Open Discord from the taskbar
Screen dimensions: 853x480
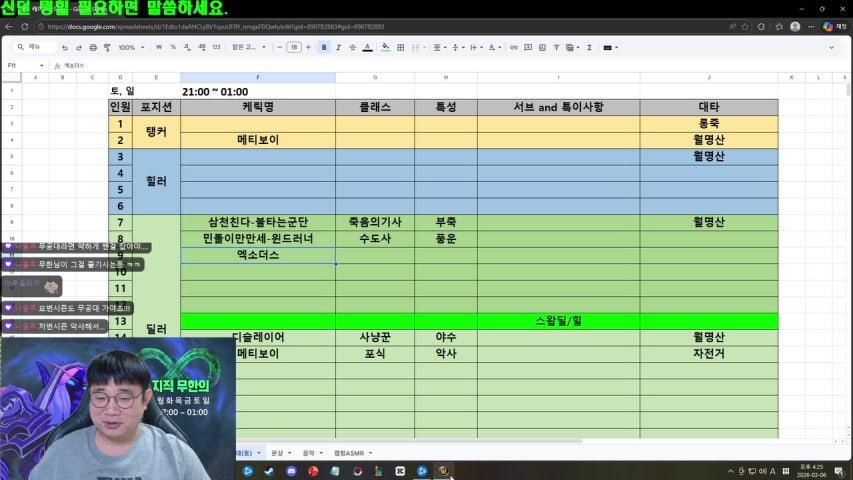pyautogui.click(x=291, y=471)
